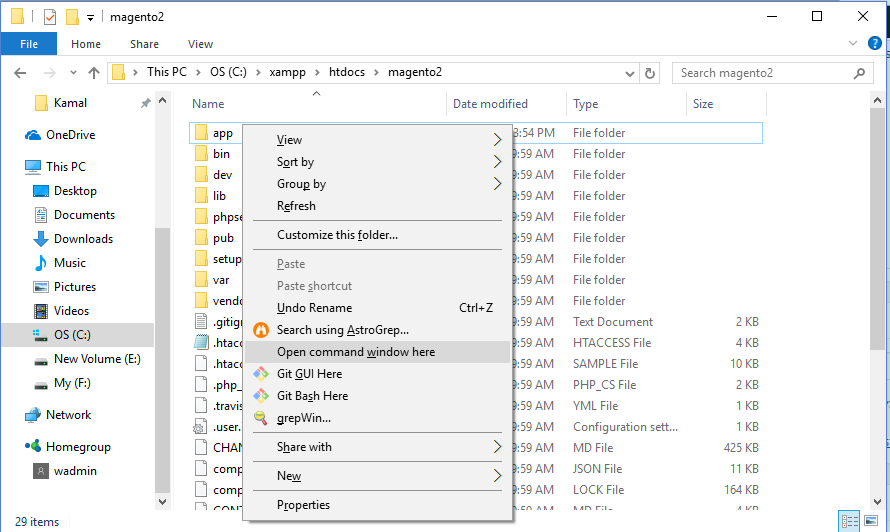Click the pin icon beside Kamal
890x532 pixels.
coord(146,103)
